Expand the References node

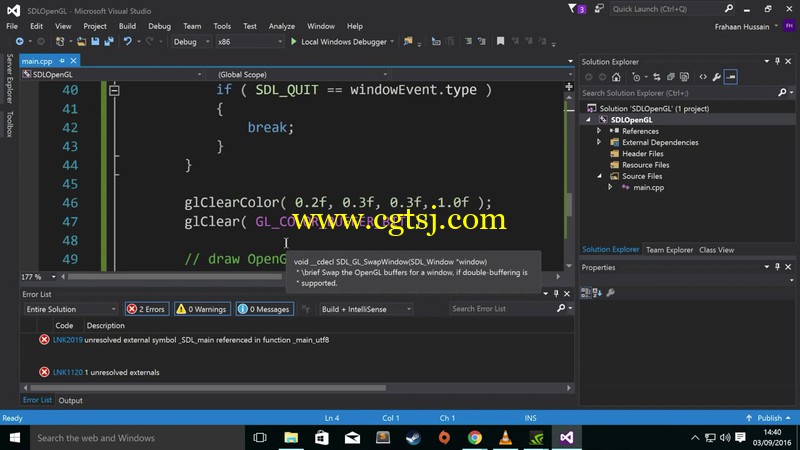[x=599, y=131]
